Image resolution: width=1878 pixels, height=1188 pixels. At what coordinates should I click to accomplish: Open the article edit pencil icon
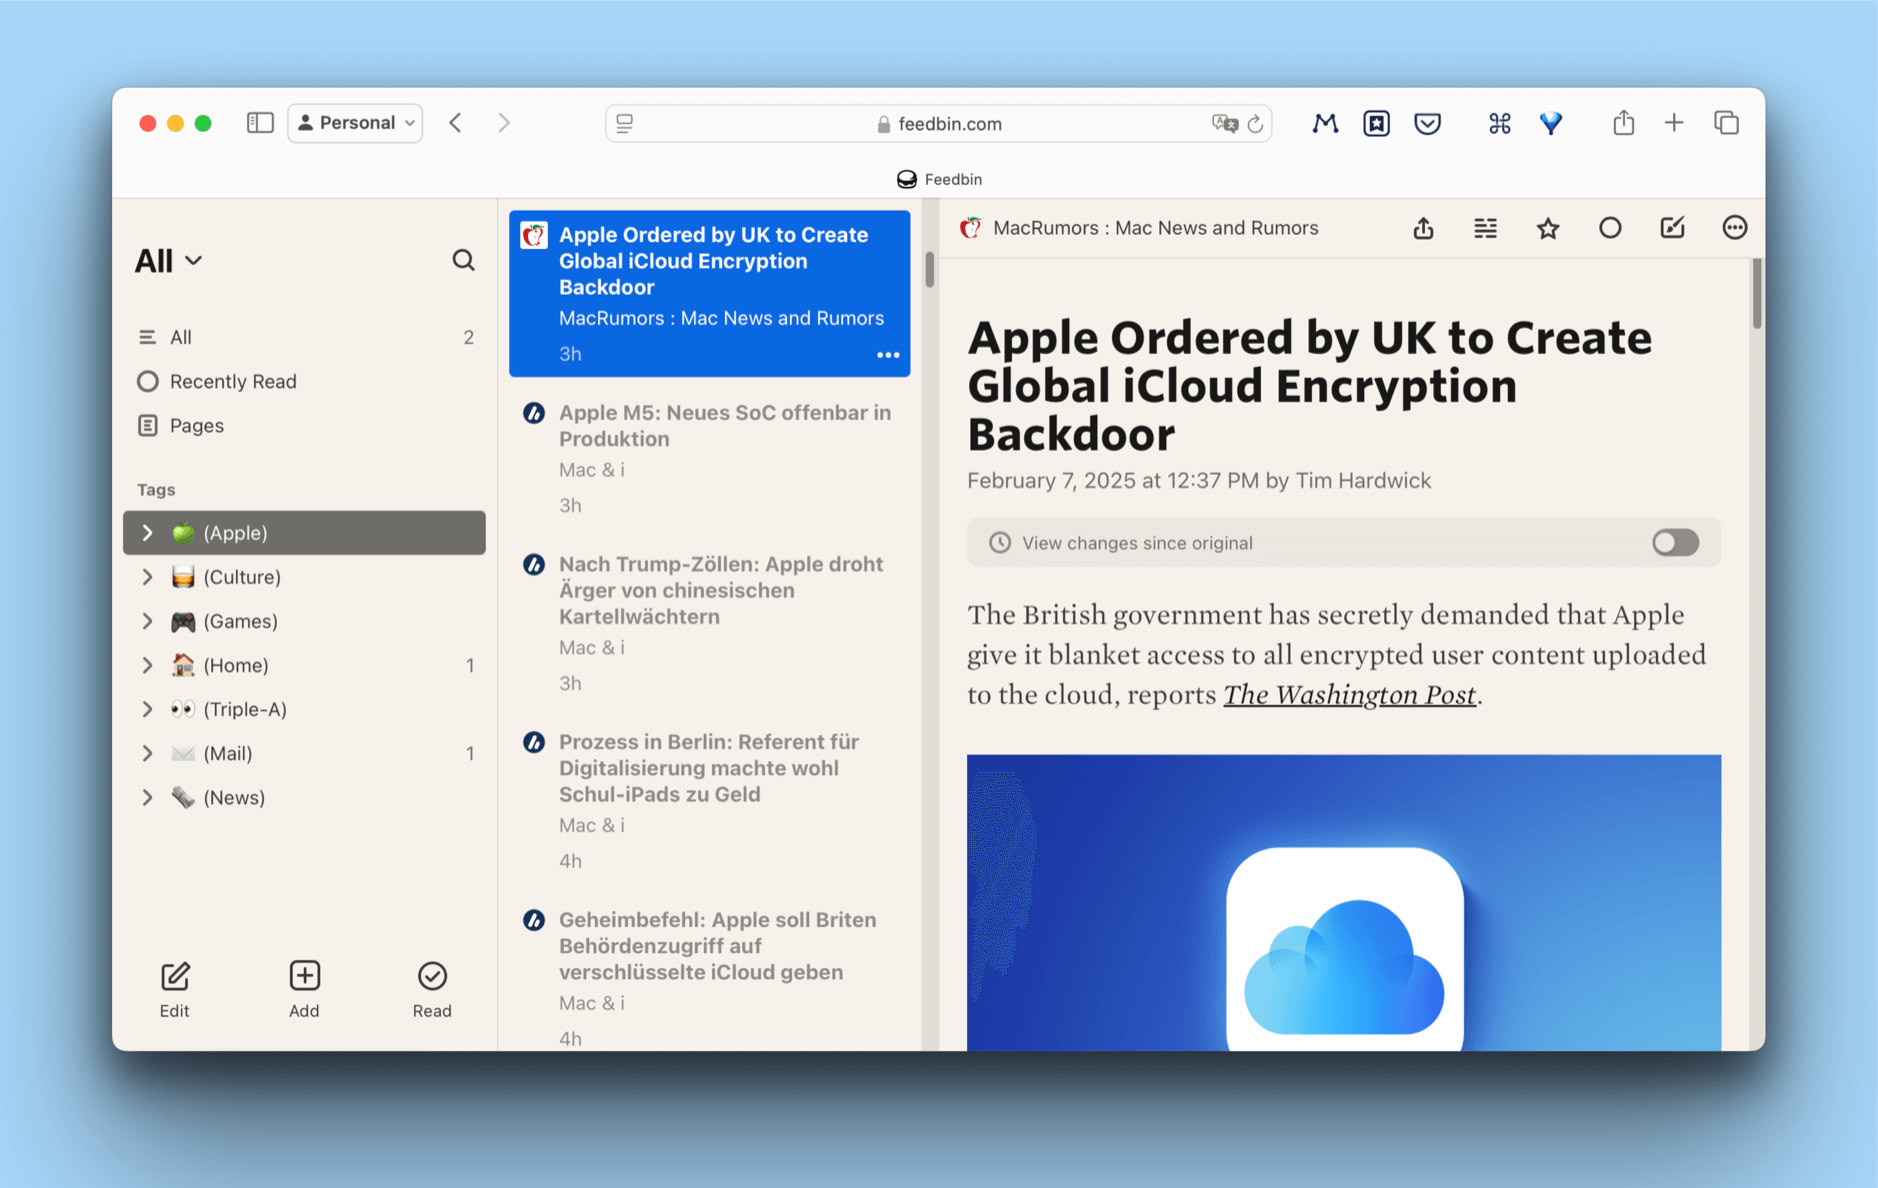click(1672, 228)
